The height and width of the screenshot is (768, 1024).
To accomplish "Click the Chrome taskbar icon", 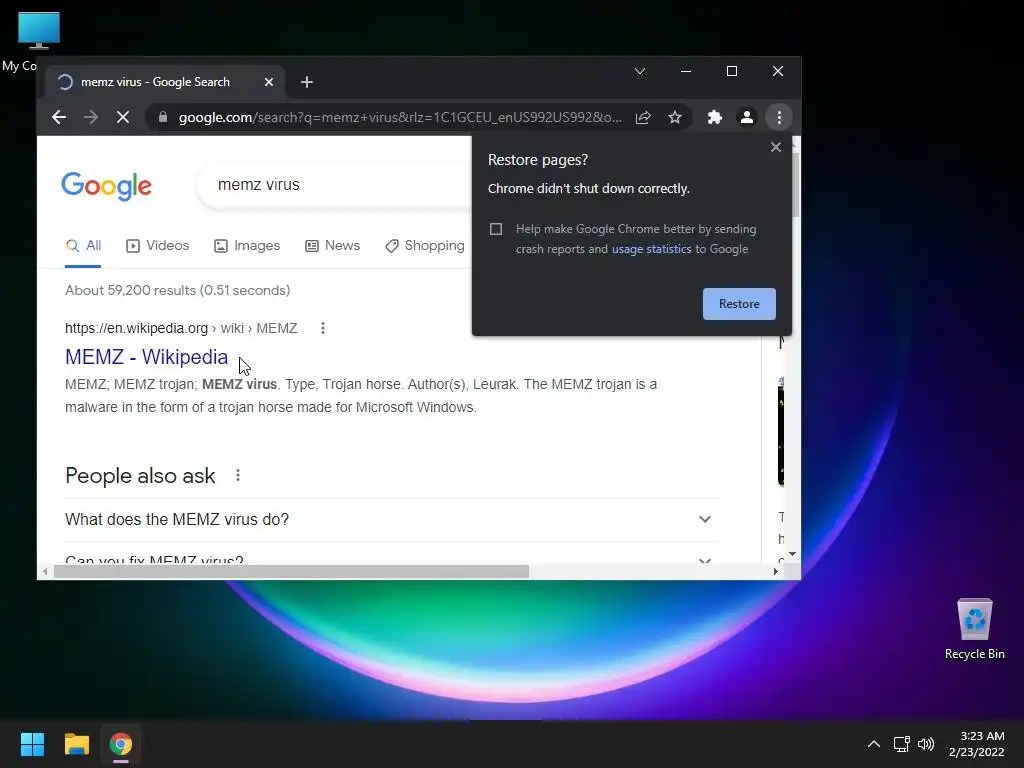I will pyautogui.click(x=121, y=744).
